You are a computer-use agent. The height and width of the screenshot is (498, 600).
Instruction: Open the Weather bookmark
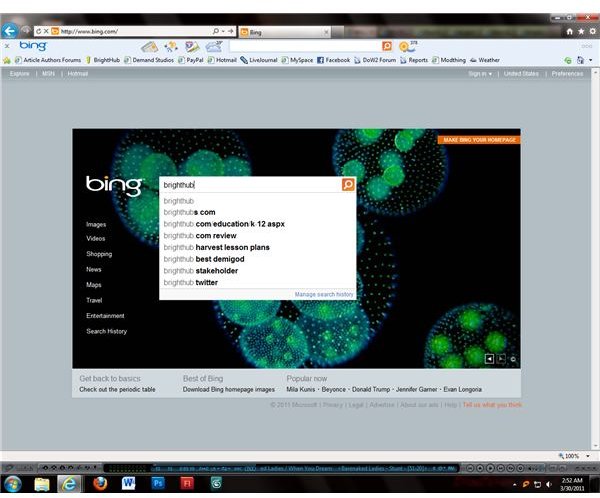pos(485,60)
